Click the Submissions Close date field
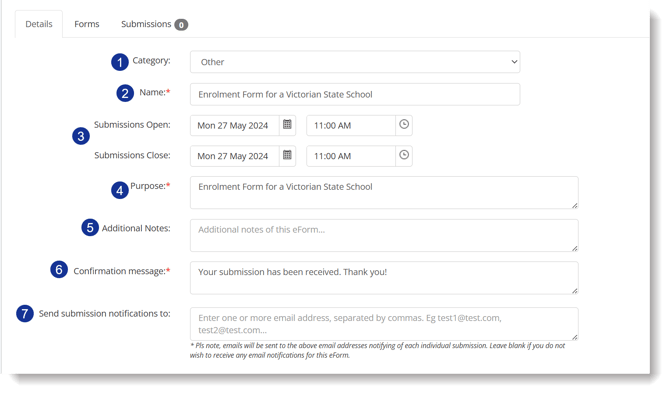 pos(235,156)
